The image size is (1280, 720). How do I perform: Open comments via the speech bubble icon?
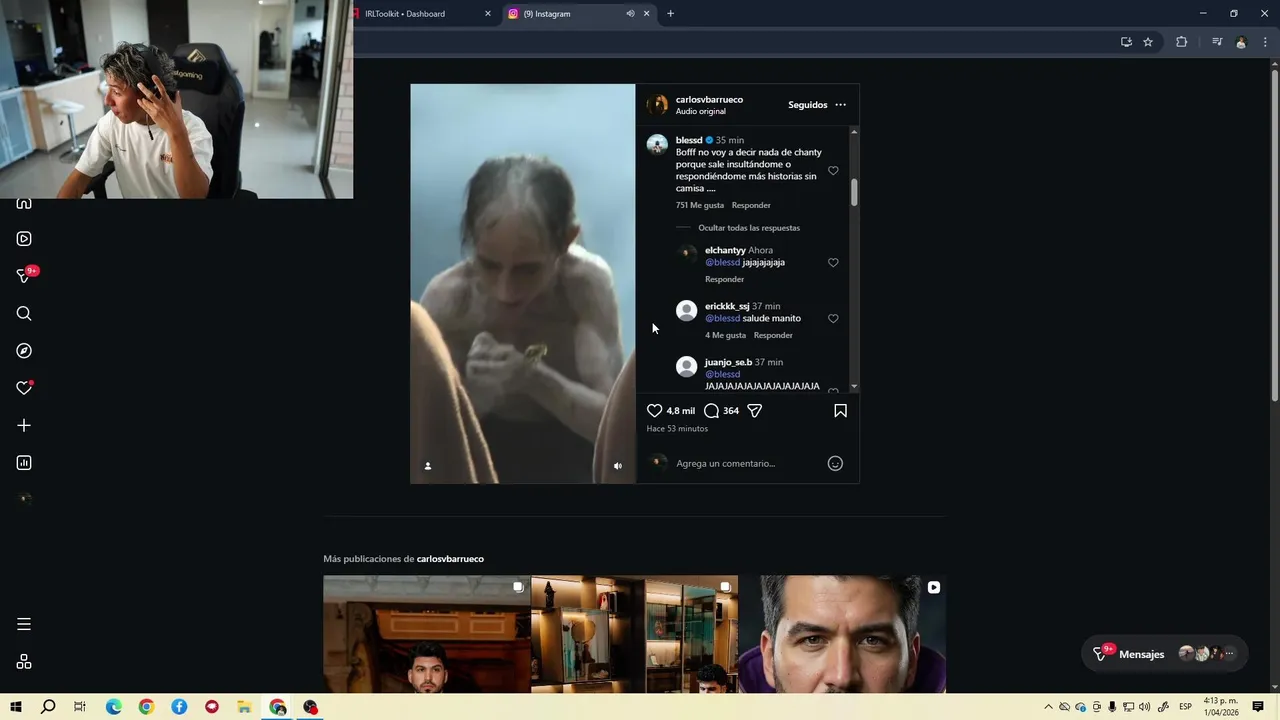[711, 411]
